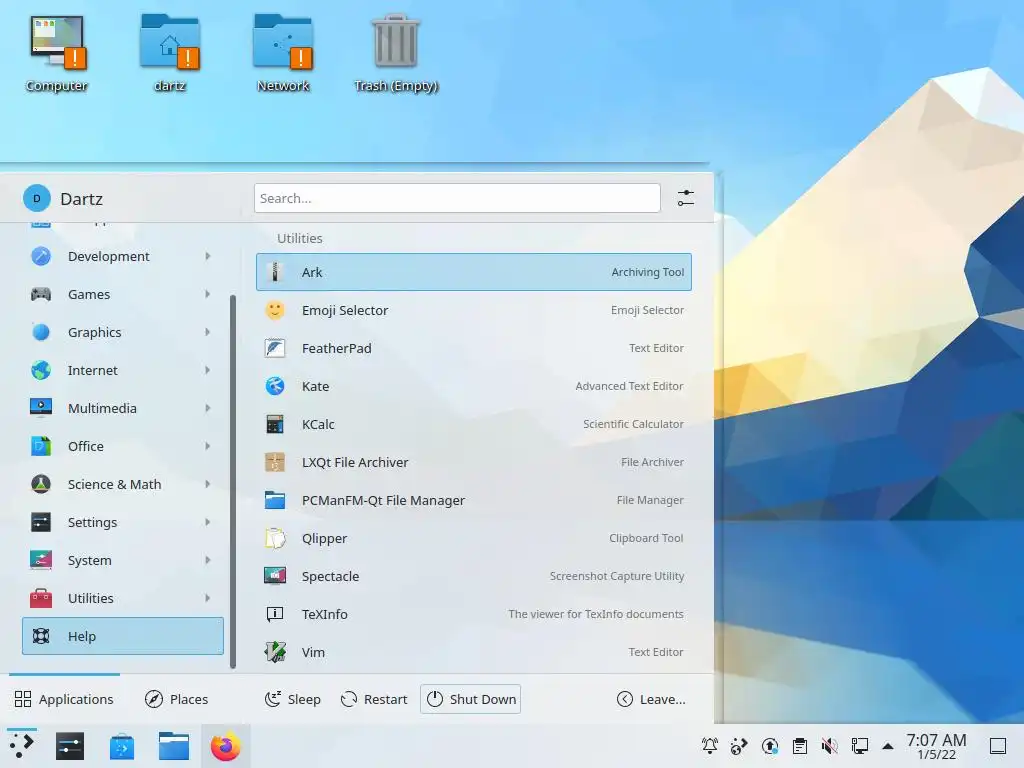The height and width of the screenshot is (768, 1024).
Task: Click the application launcher button in taskbar
Action: pos(22,746)
